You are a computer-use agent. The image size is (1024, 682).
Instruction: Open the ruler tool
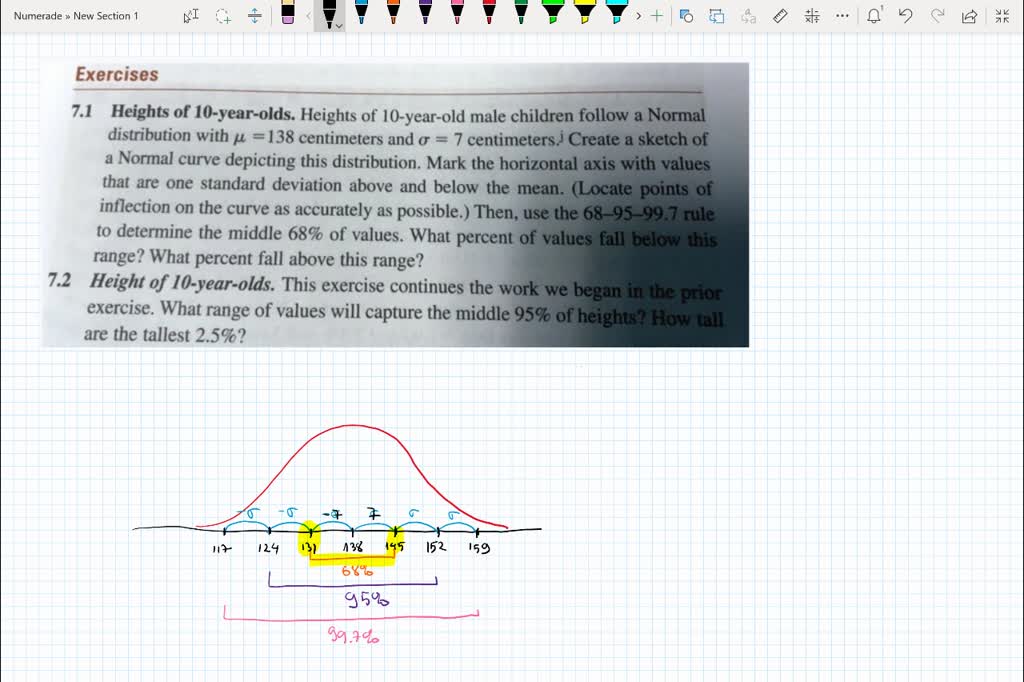pos(780,15)
